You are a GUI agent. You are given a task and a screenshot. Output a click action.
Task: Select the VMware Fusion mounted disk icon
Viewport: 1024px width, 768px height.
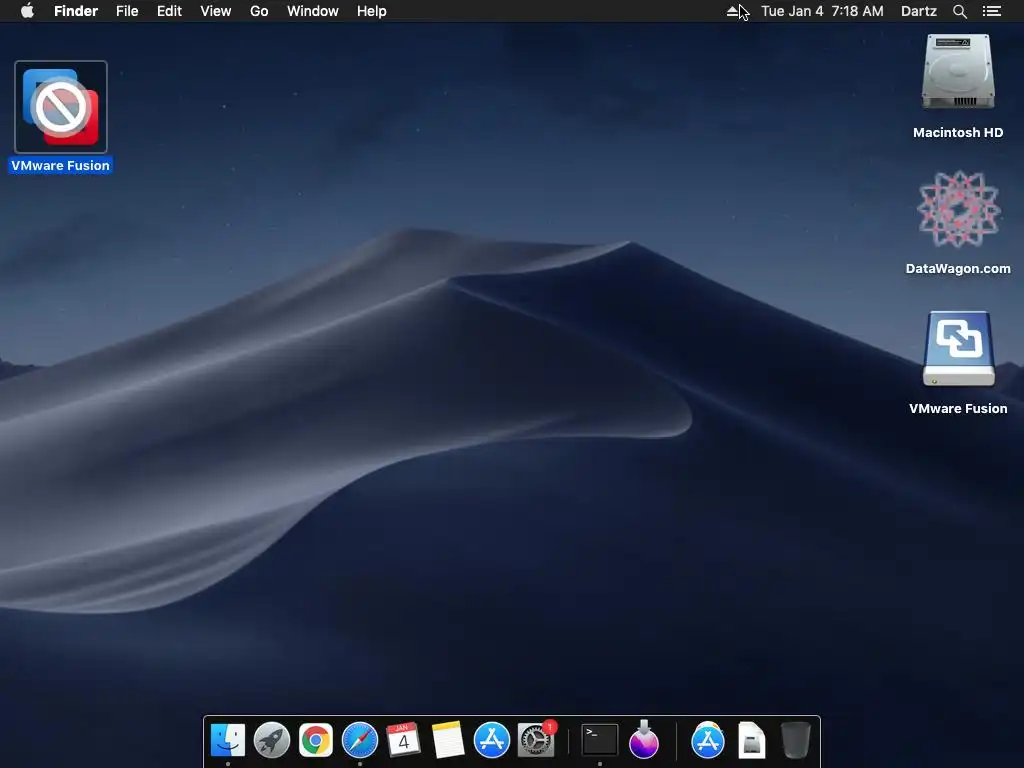(x=958, y=349)
